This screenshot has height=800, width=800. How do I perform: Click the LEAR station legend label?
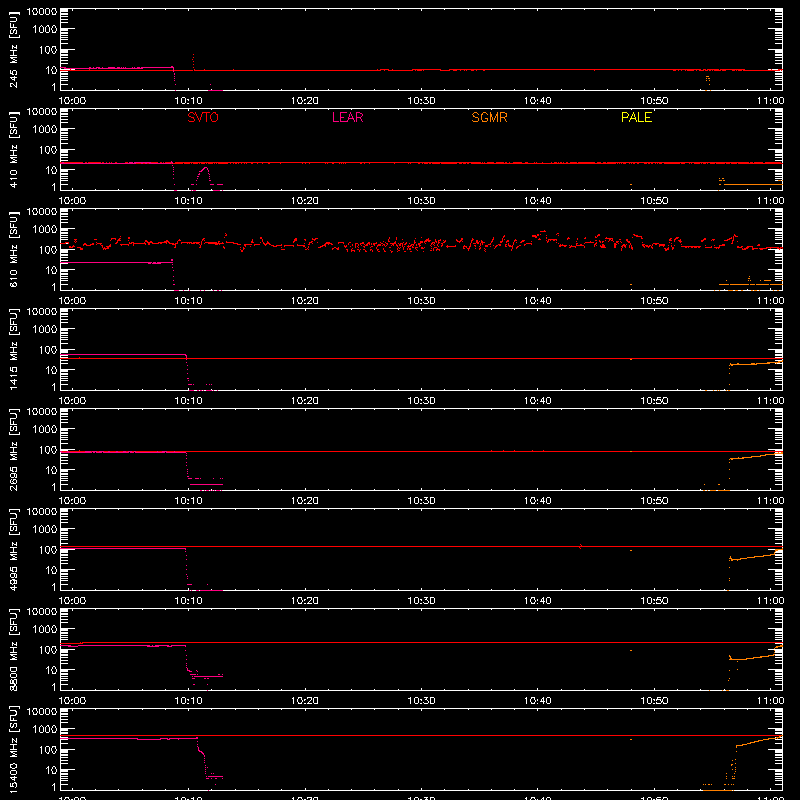(347, 117)
